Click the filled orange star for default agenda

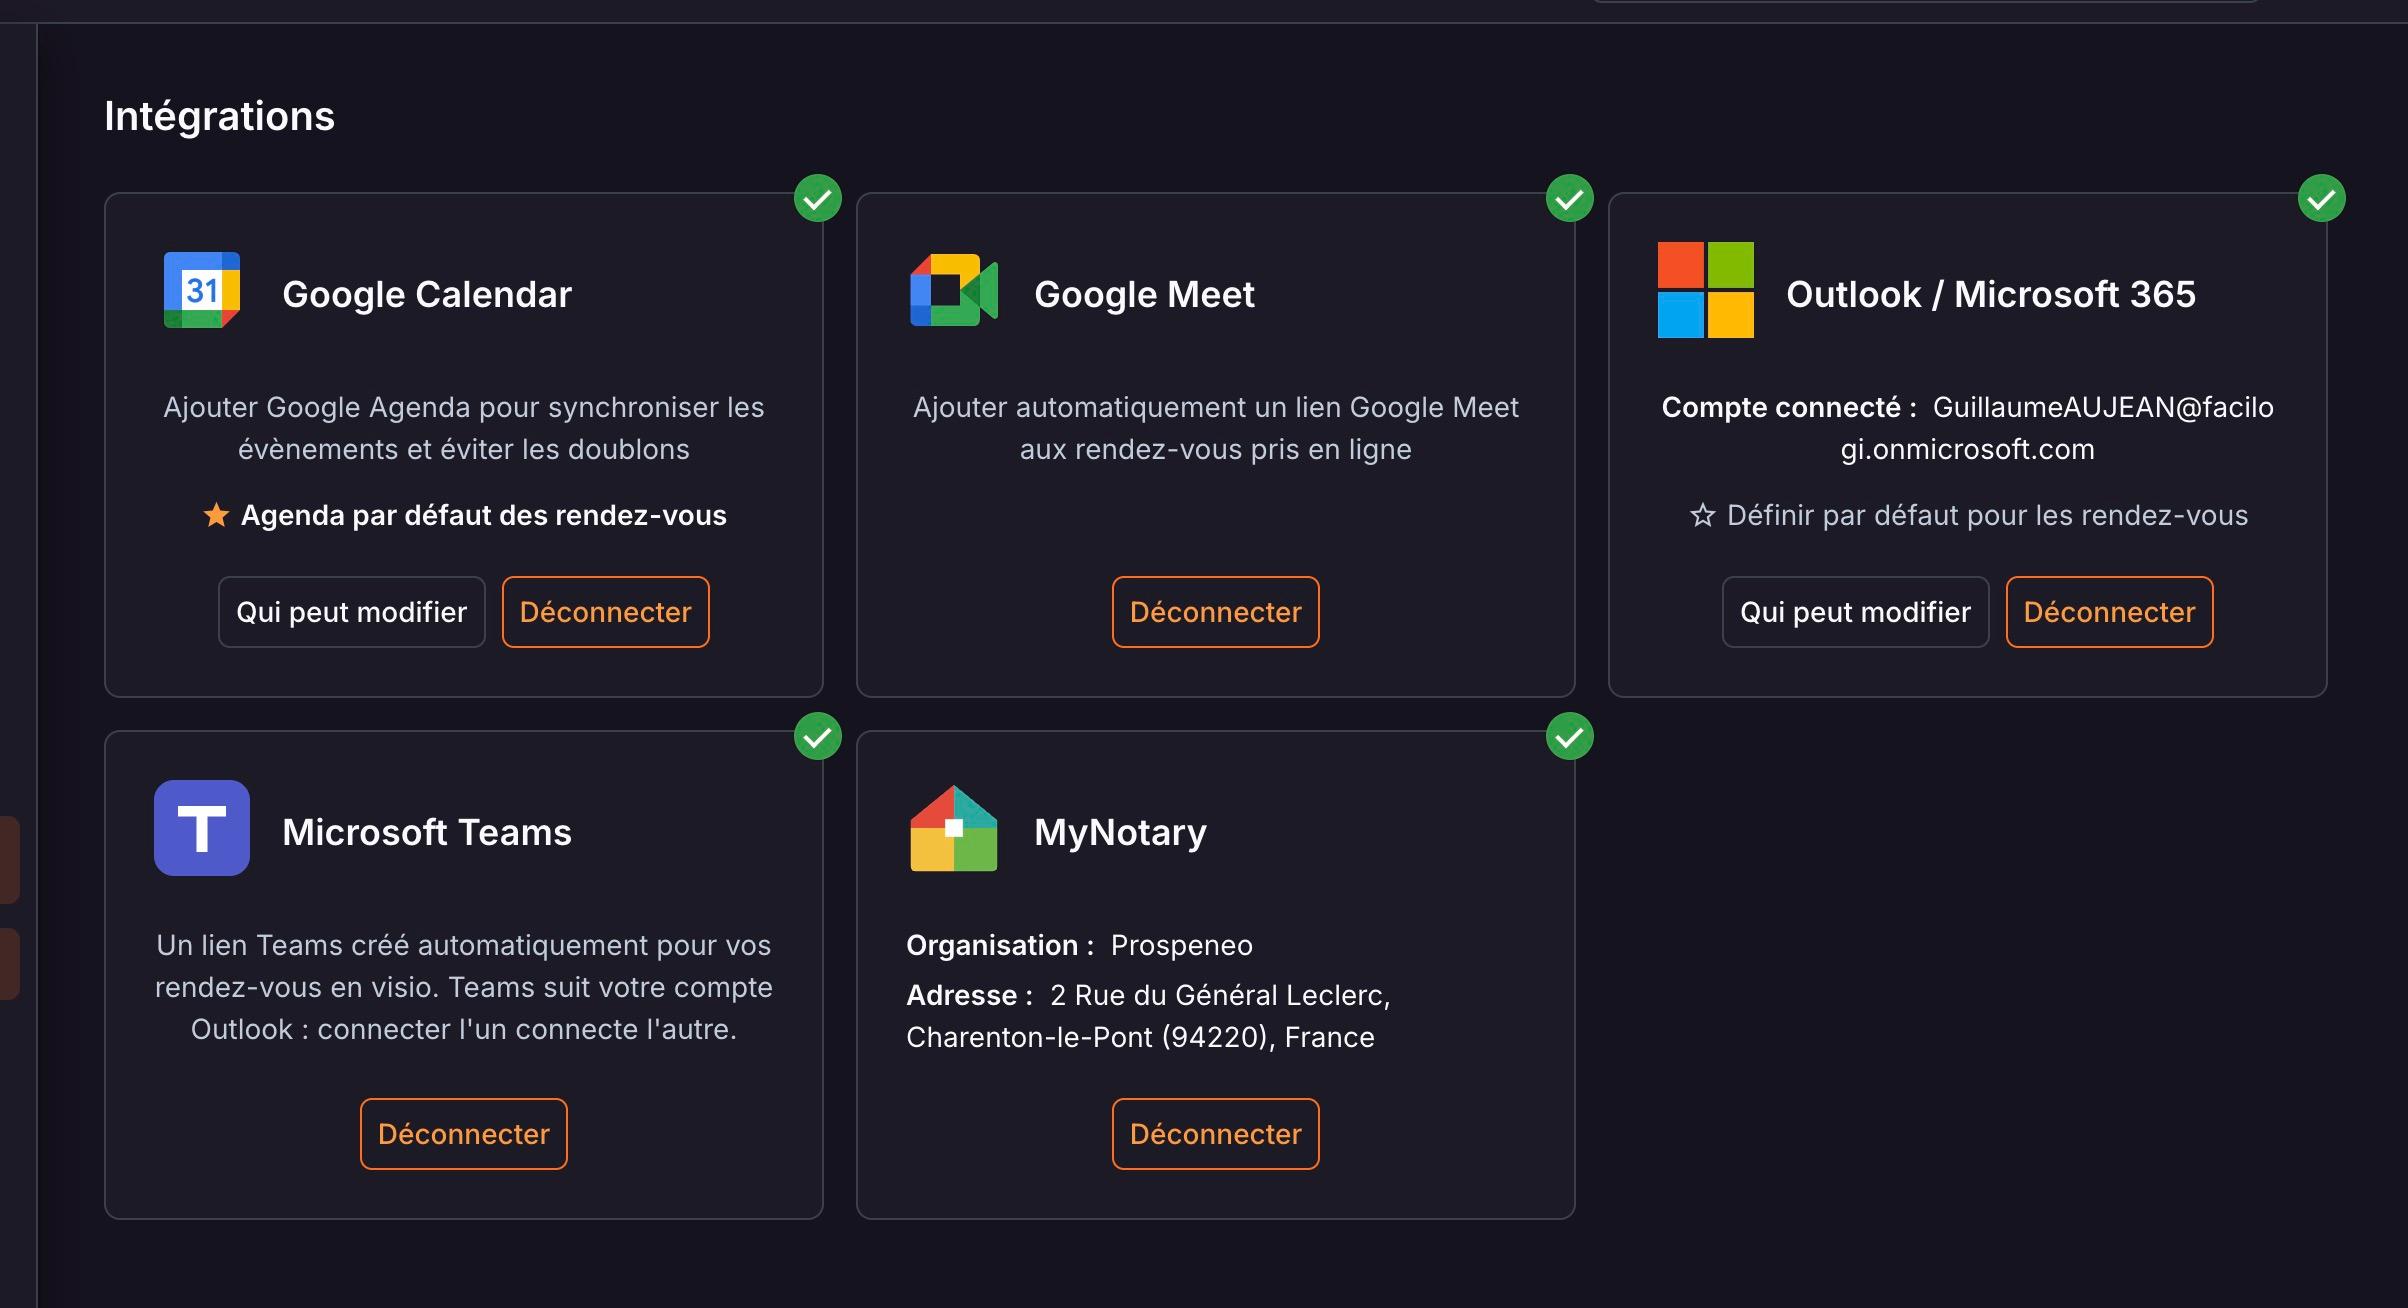(x=216, y=515)
